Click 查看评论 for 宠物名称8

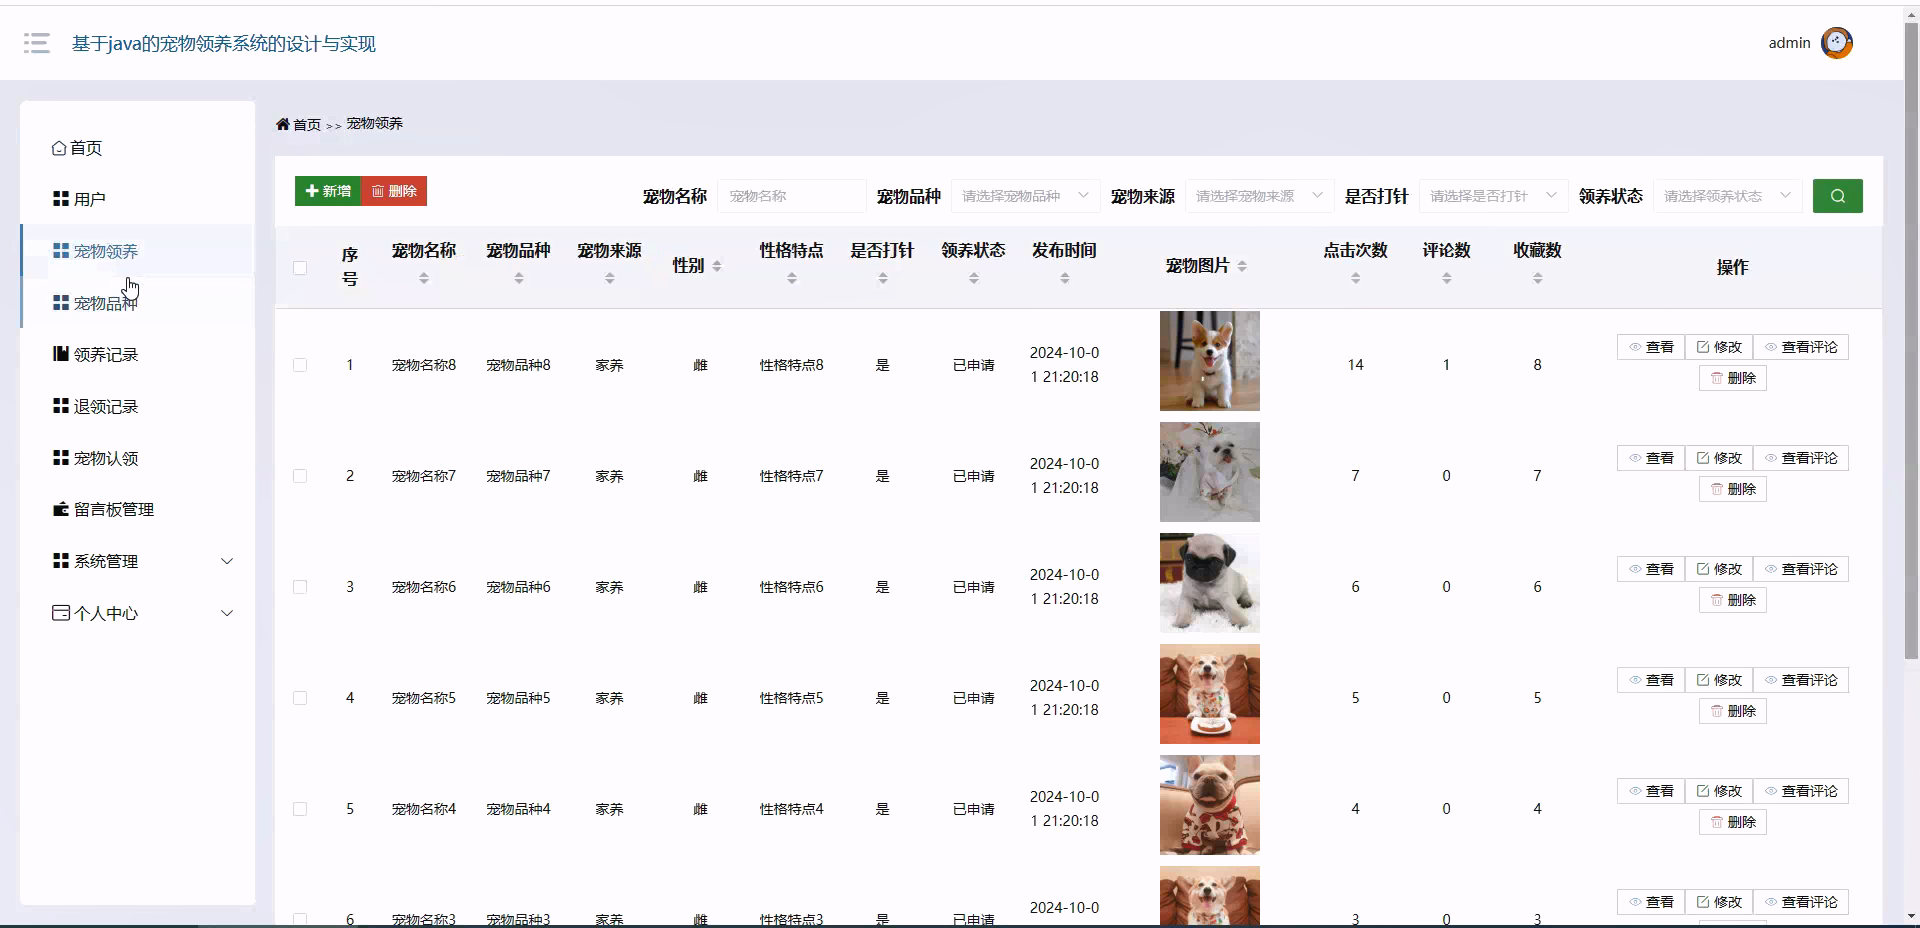click(1801, 347)
